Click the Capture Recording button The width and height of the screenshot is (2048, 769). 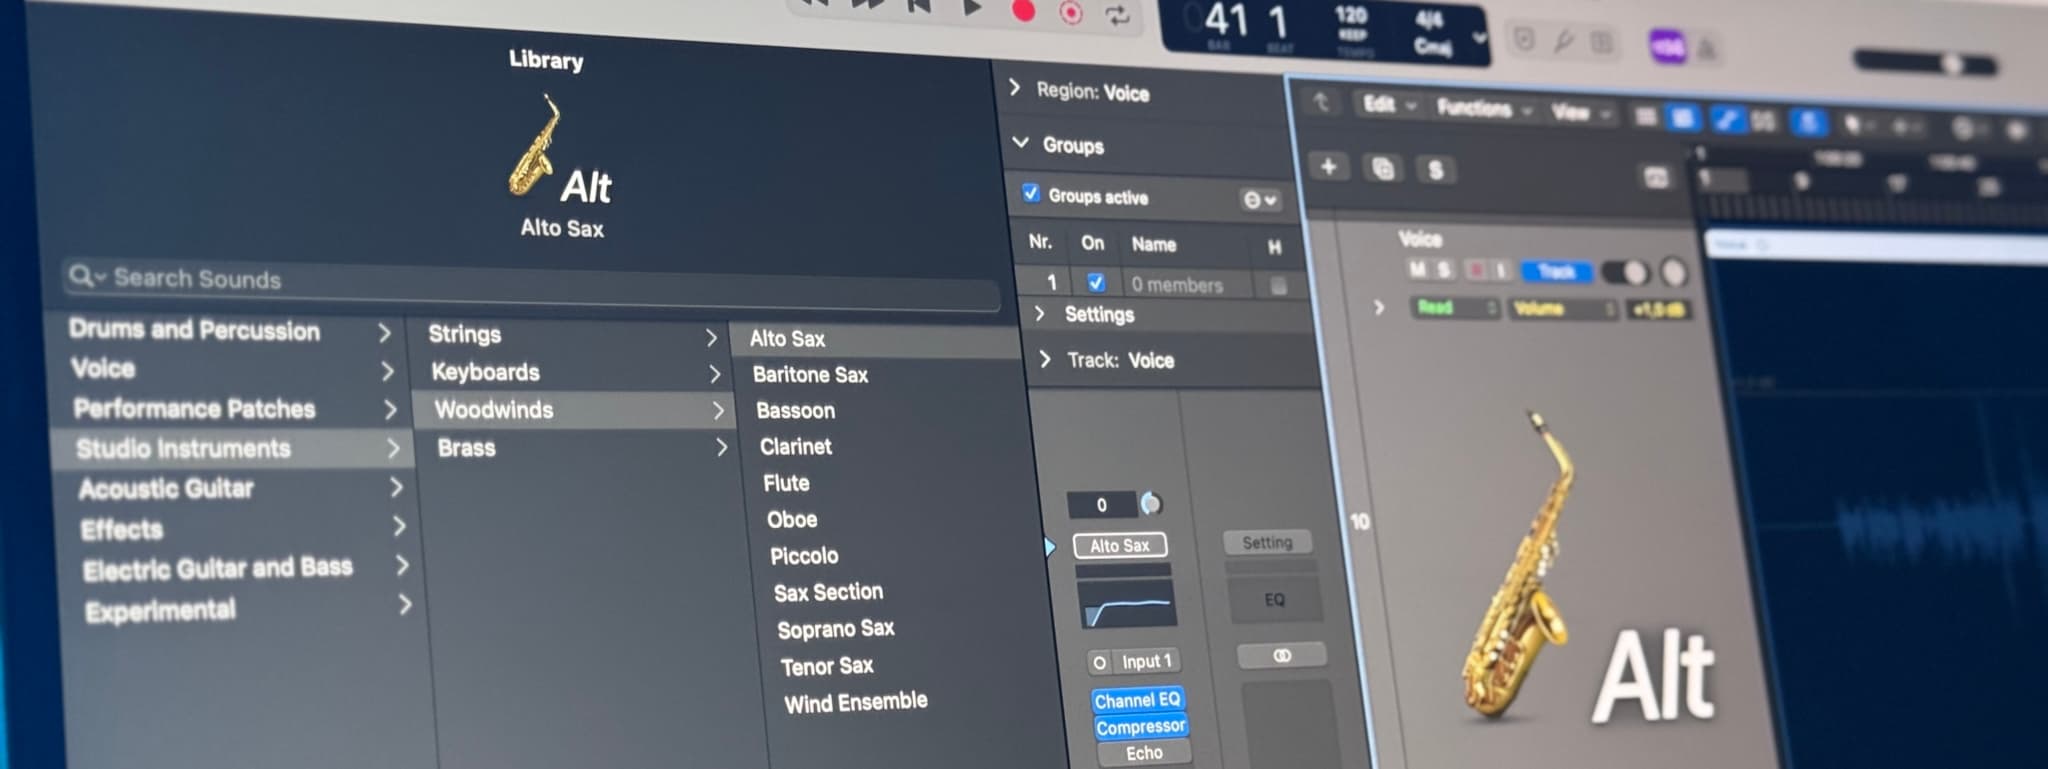[x=1071, y=13]
